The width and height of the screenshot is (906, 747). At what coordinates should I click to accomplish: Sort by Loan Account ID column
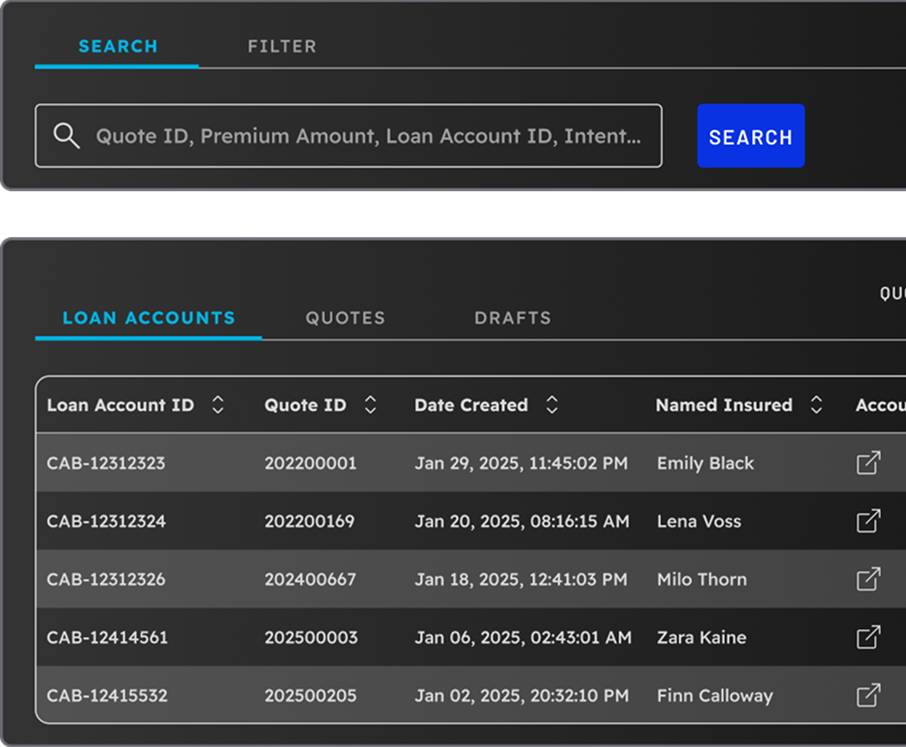coord(218,404)
